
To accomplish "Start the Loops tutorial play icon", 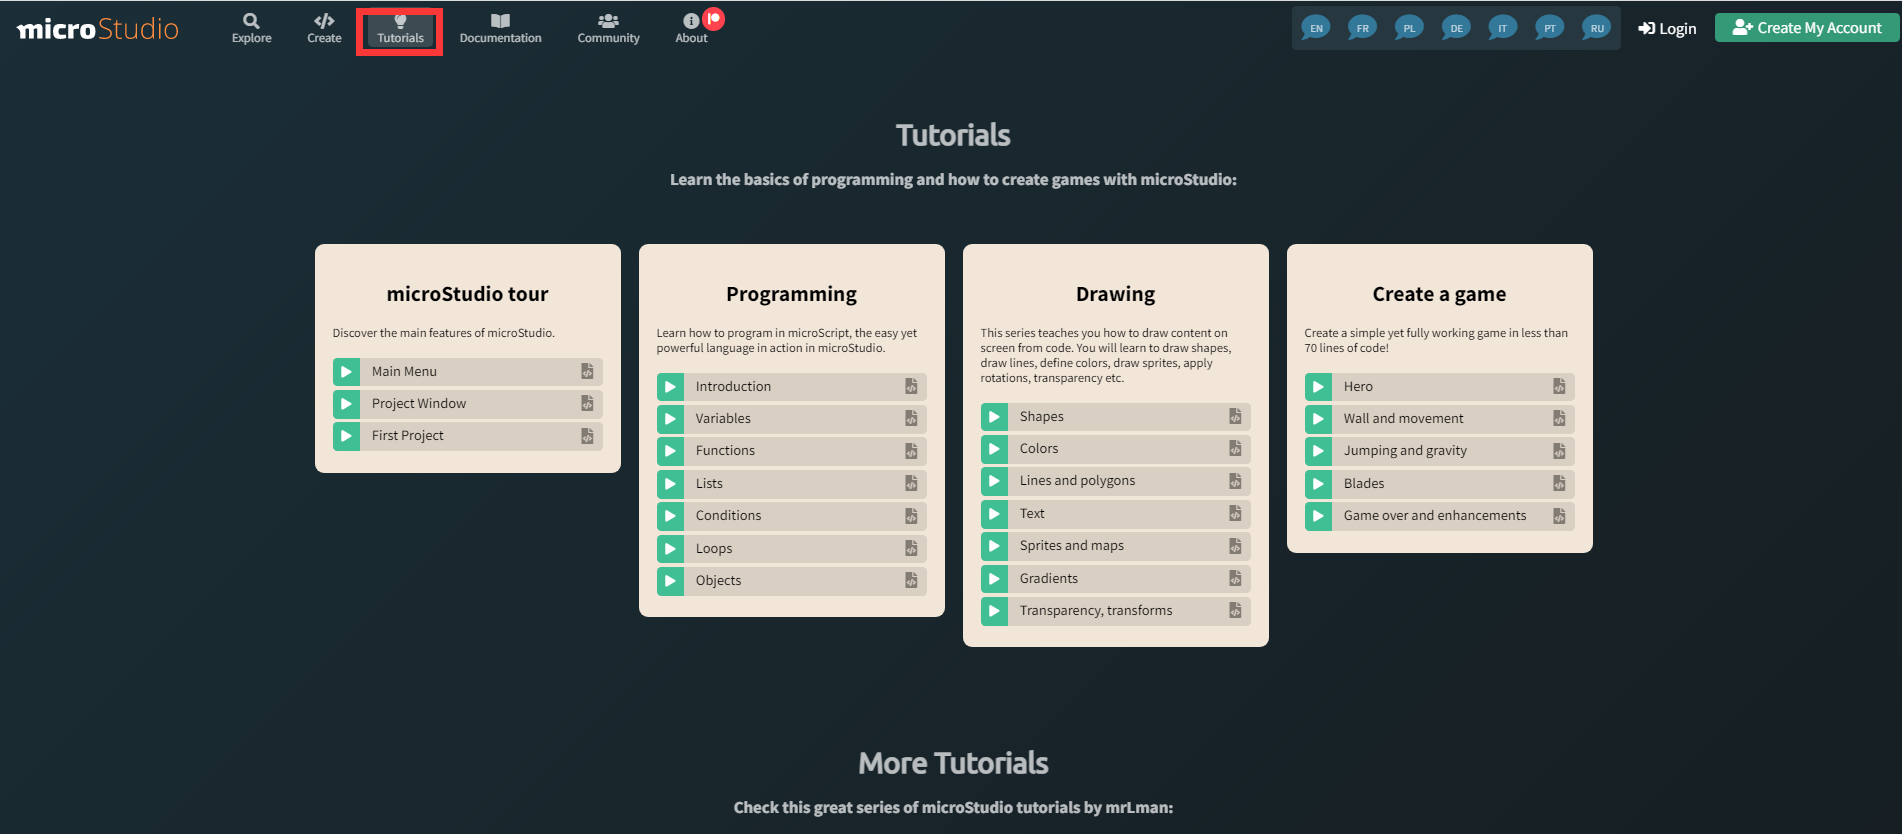I will [670, 549].
